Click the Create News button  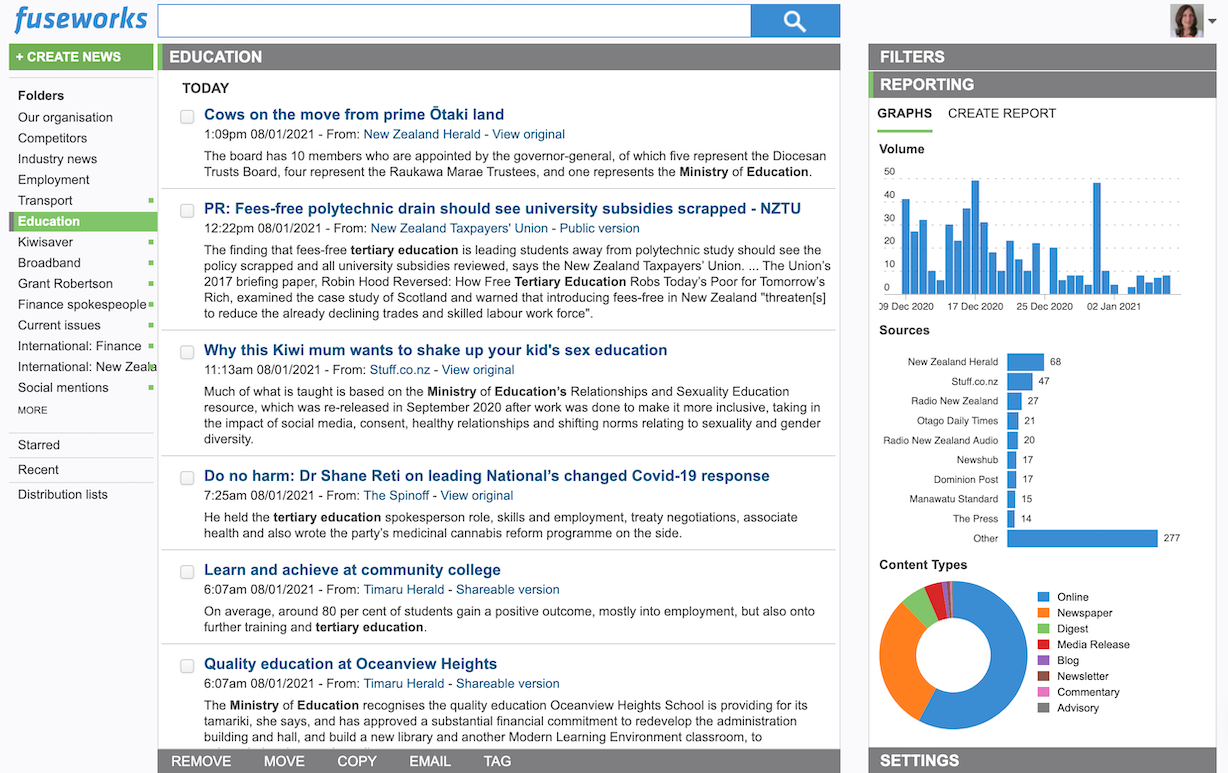point(81,57)
